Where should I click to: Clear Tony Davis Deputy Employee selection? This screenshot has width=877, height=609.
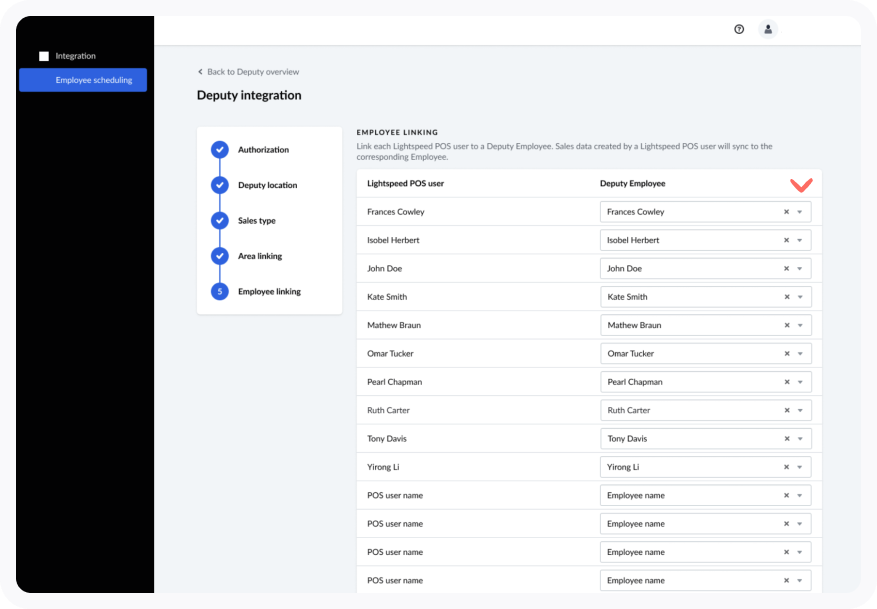[x=787, y=439]
